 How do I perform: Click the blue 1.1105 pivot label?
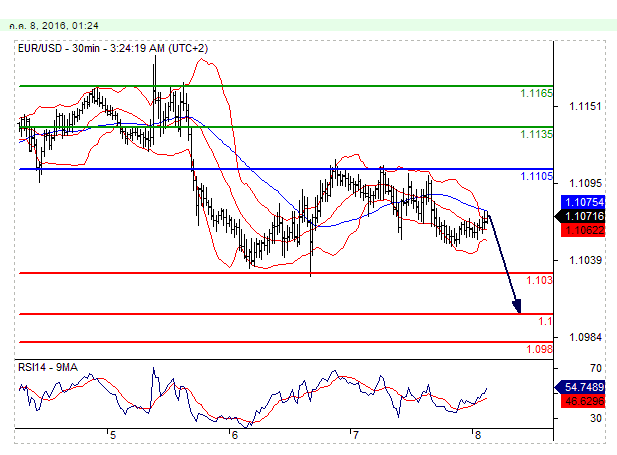click(x=536, y=176)
